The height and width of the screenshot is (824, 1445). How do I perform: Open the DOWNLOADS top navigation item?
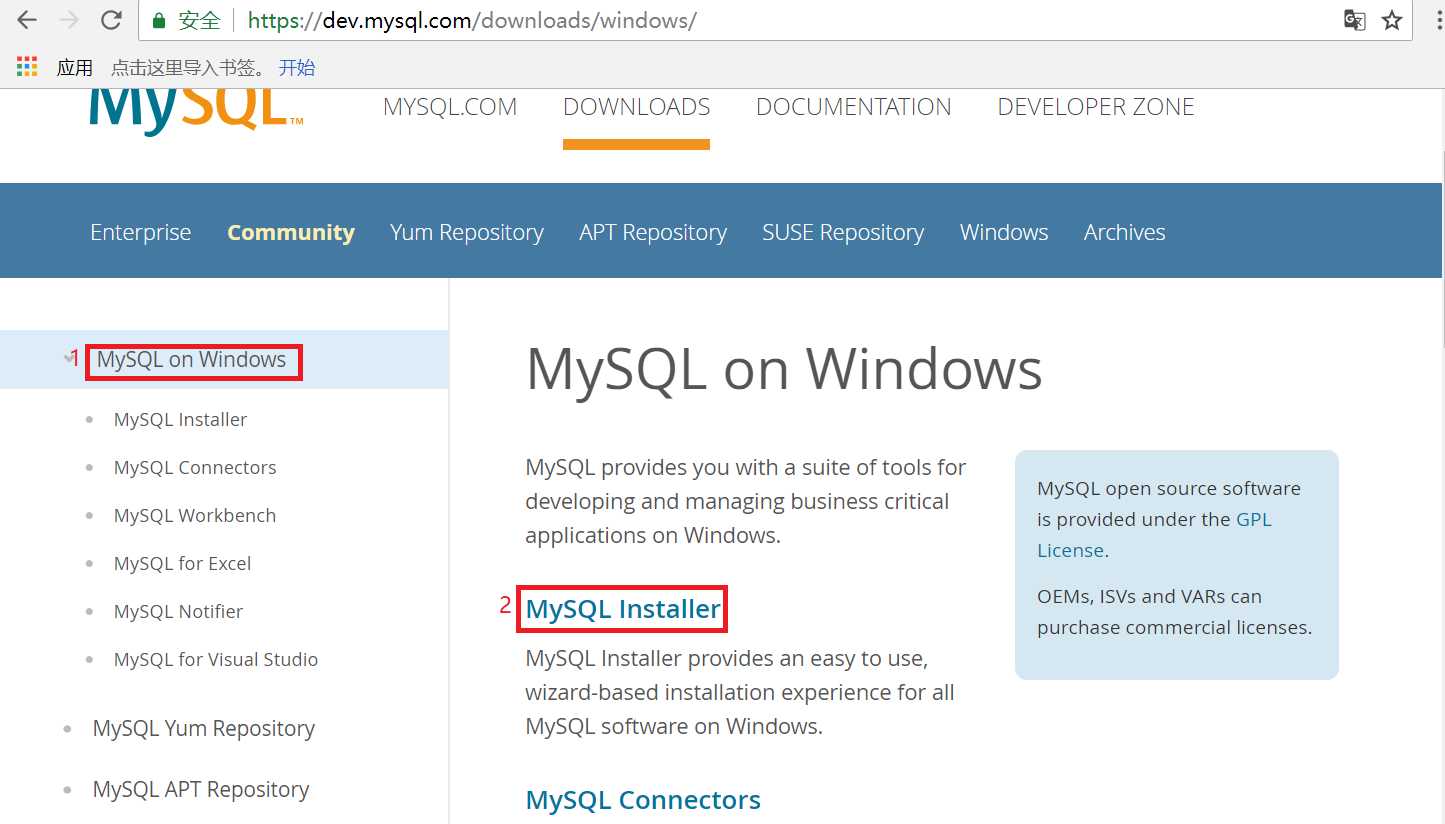pos(637,107)
